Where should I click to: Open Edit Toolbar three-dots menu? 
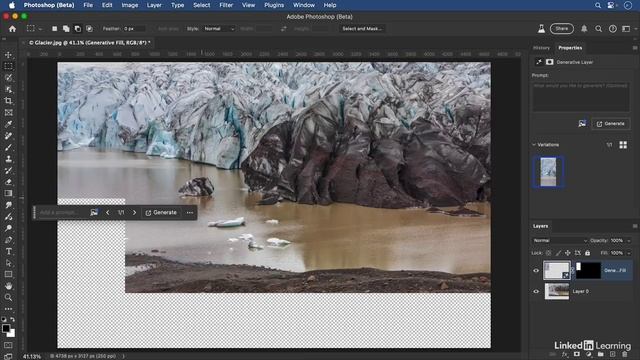(x=8, y=309)
